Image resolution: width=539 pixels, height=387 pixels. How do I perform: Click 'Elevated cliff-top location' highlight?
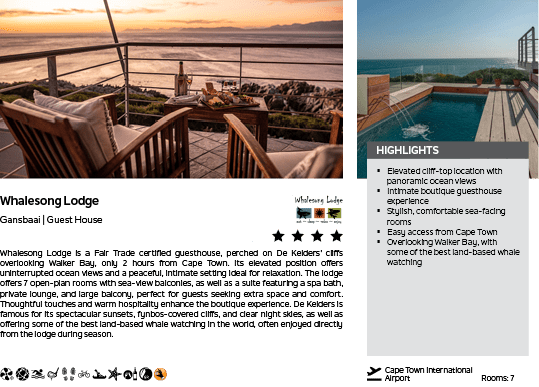point(444,176)
